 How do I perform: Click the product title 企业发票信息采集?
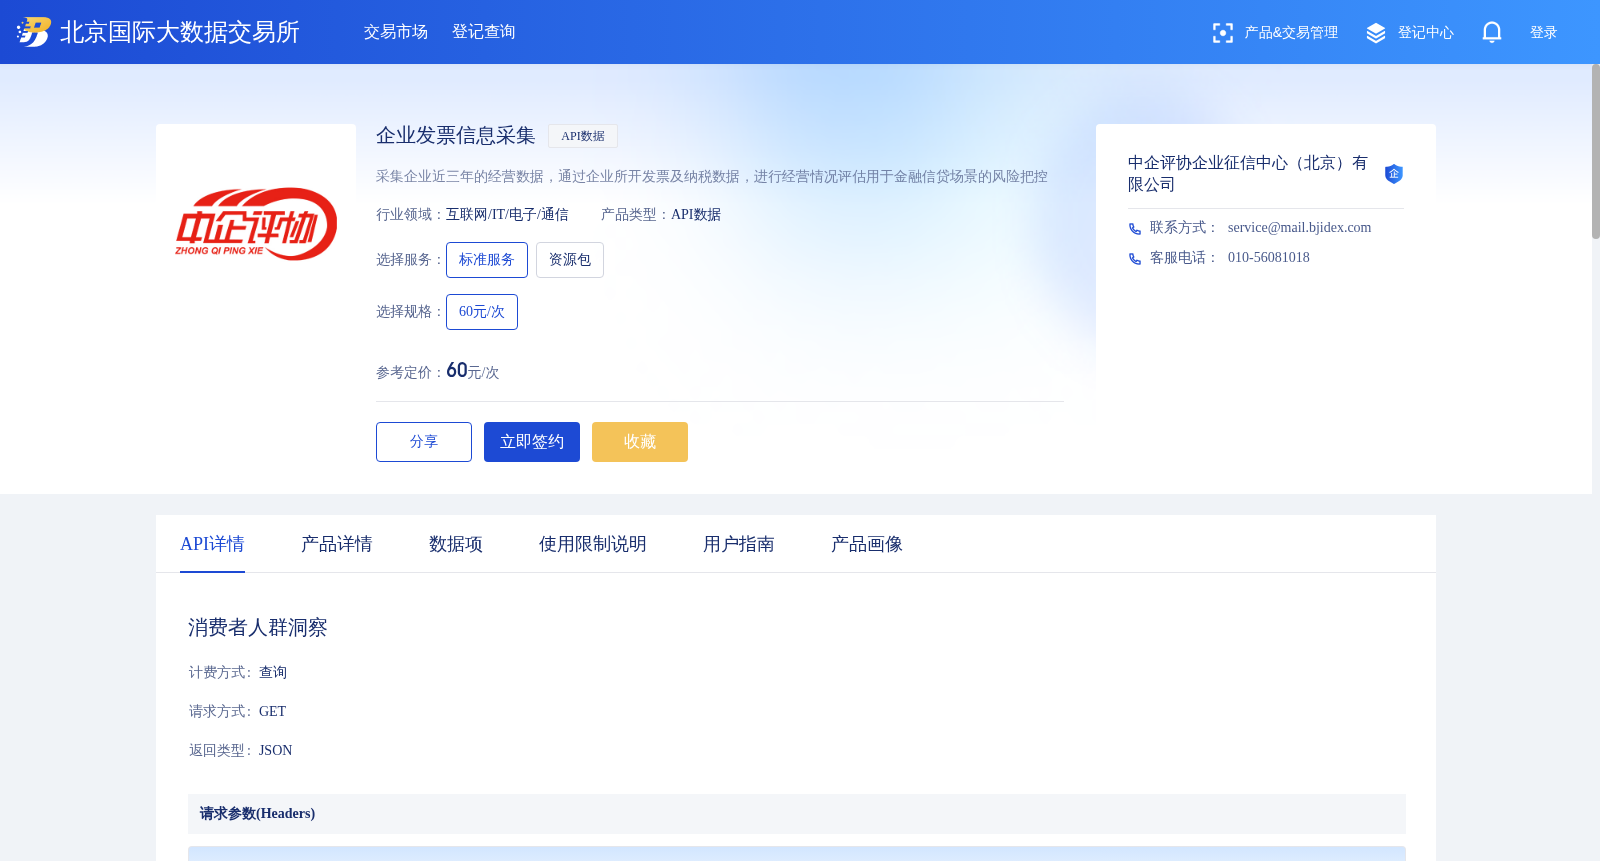point(456,136)
